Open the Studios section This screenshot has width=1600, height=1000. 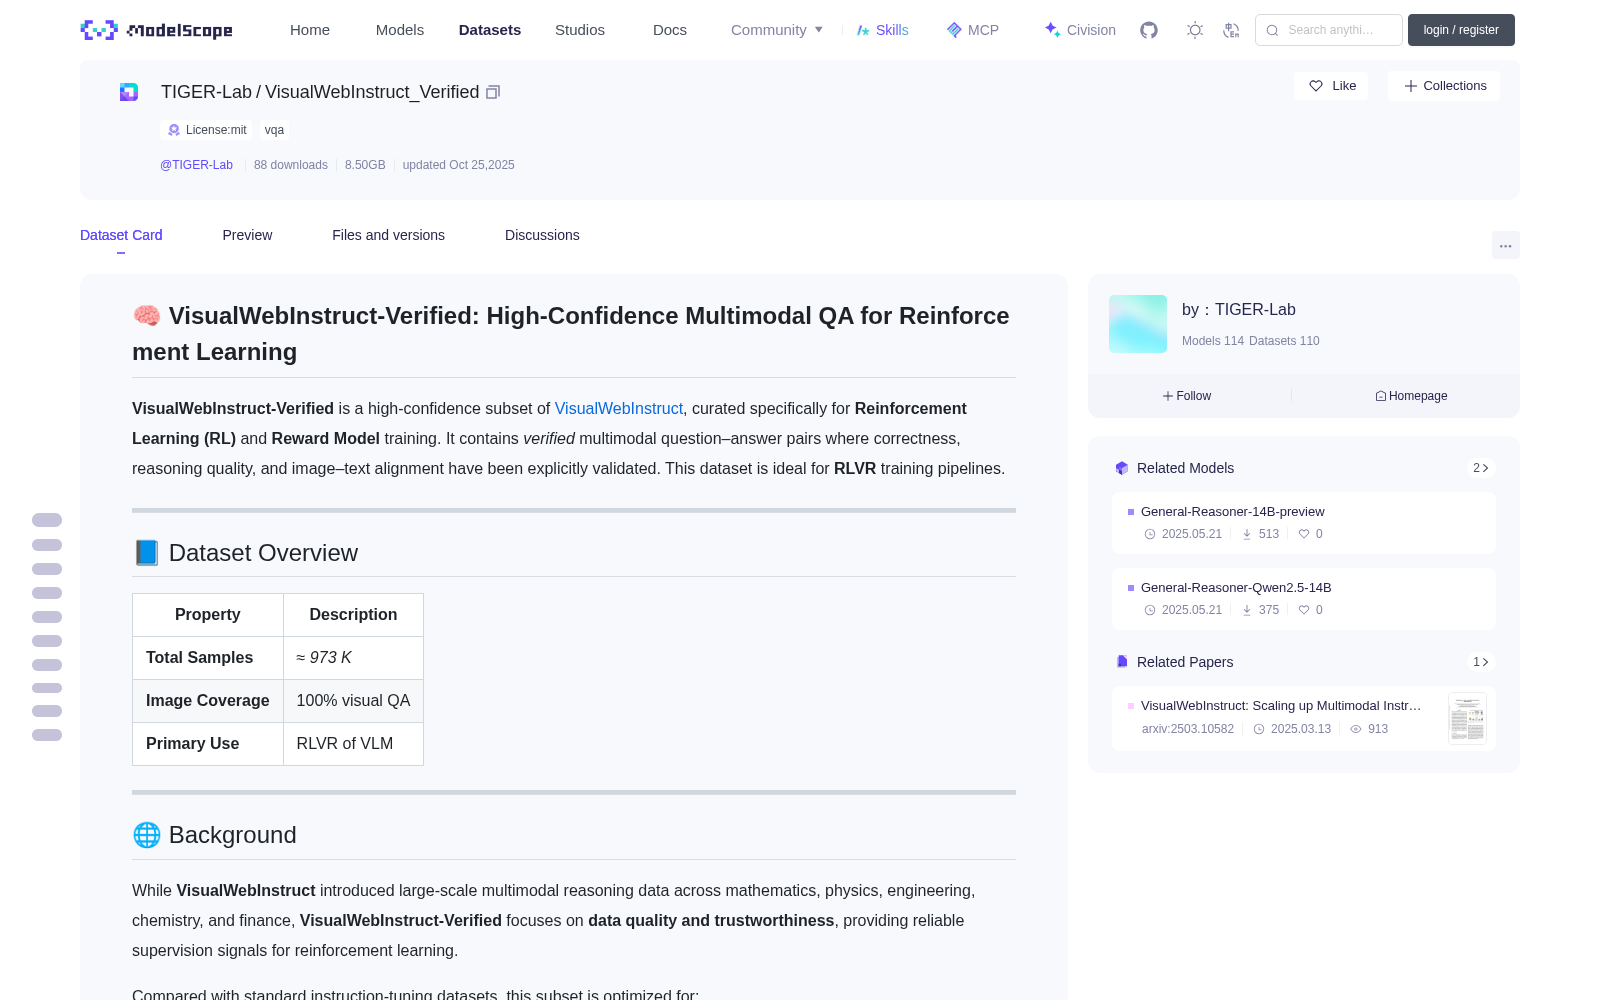point(580,30)
